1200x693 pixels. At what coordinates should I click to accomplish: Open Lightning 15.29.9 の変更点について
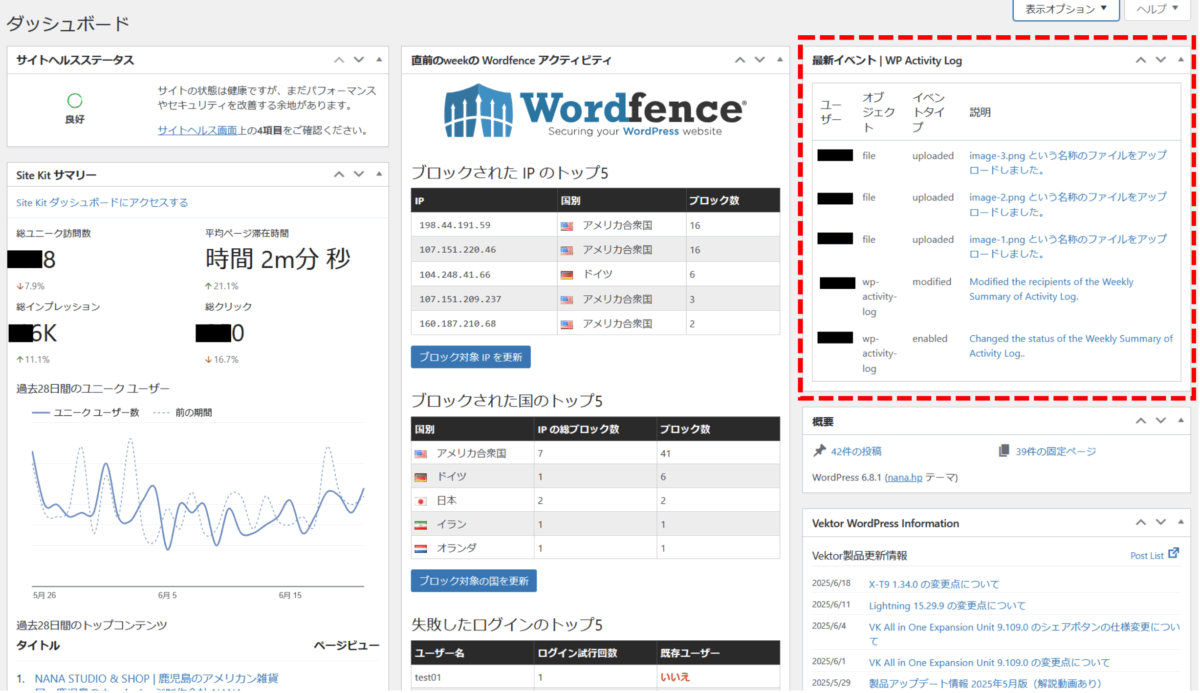pos(947,605)
